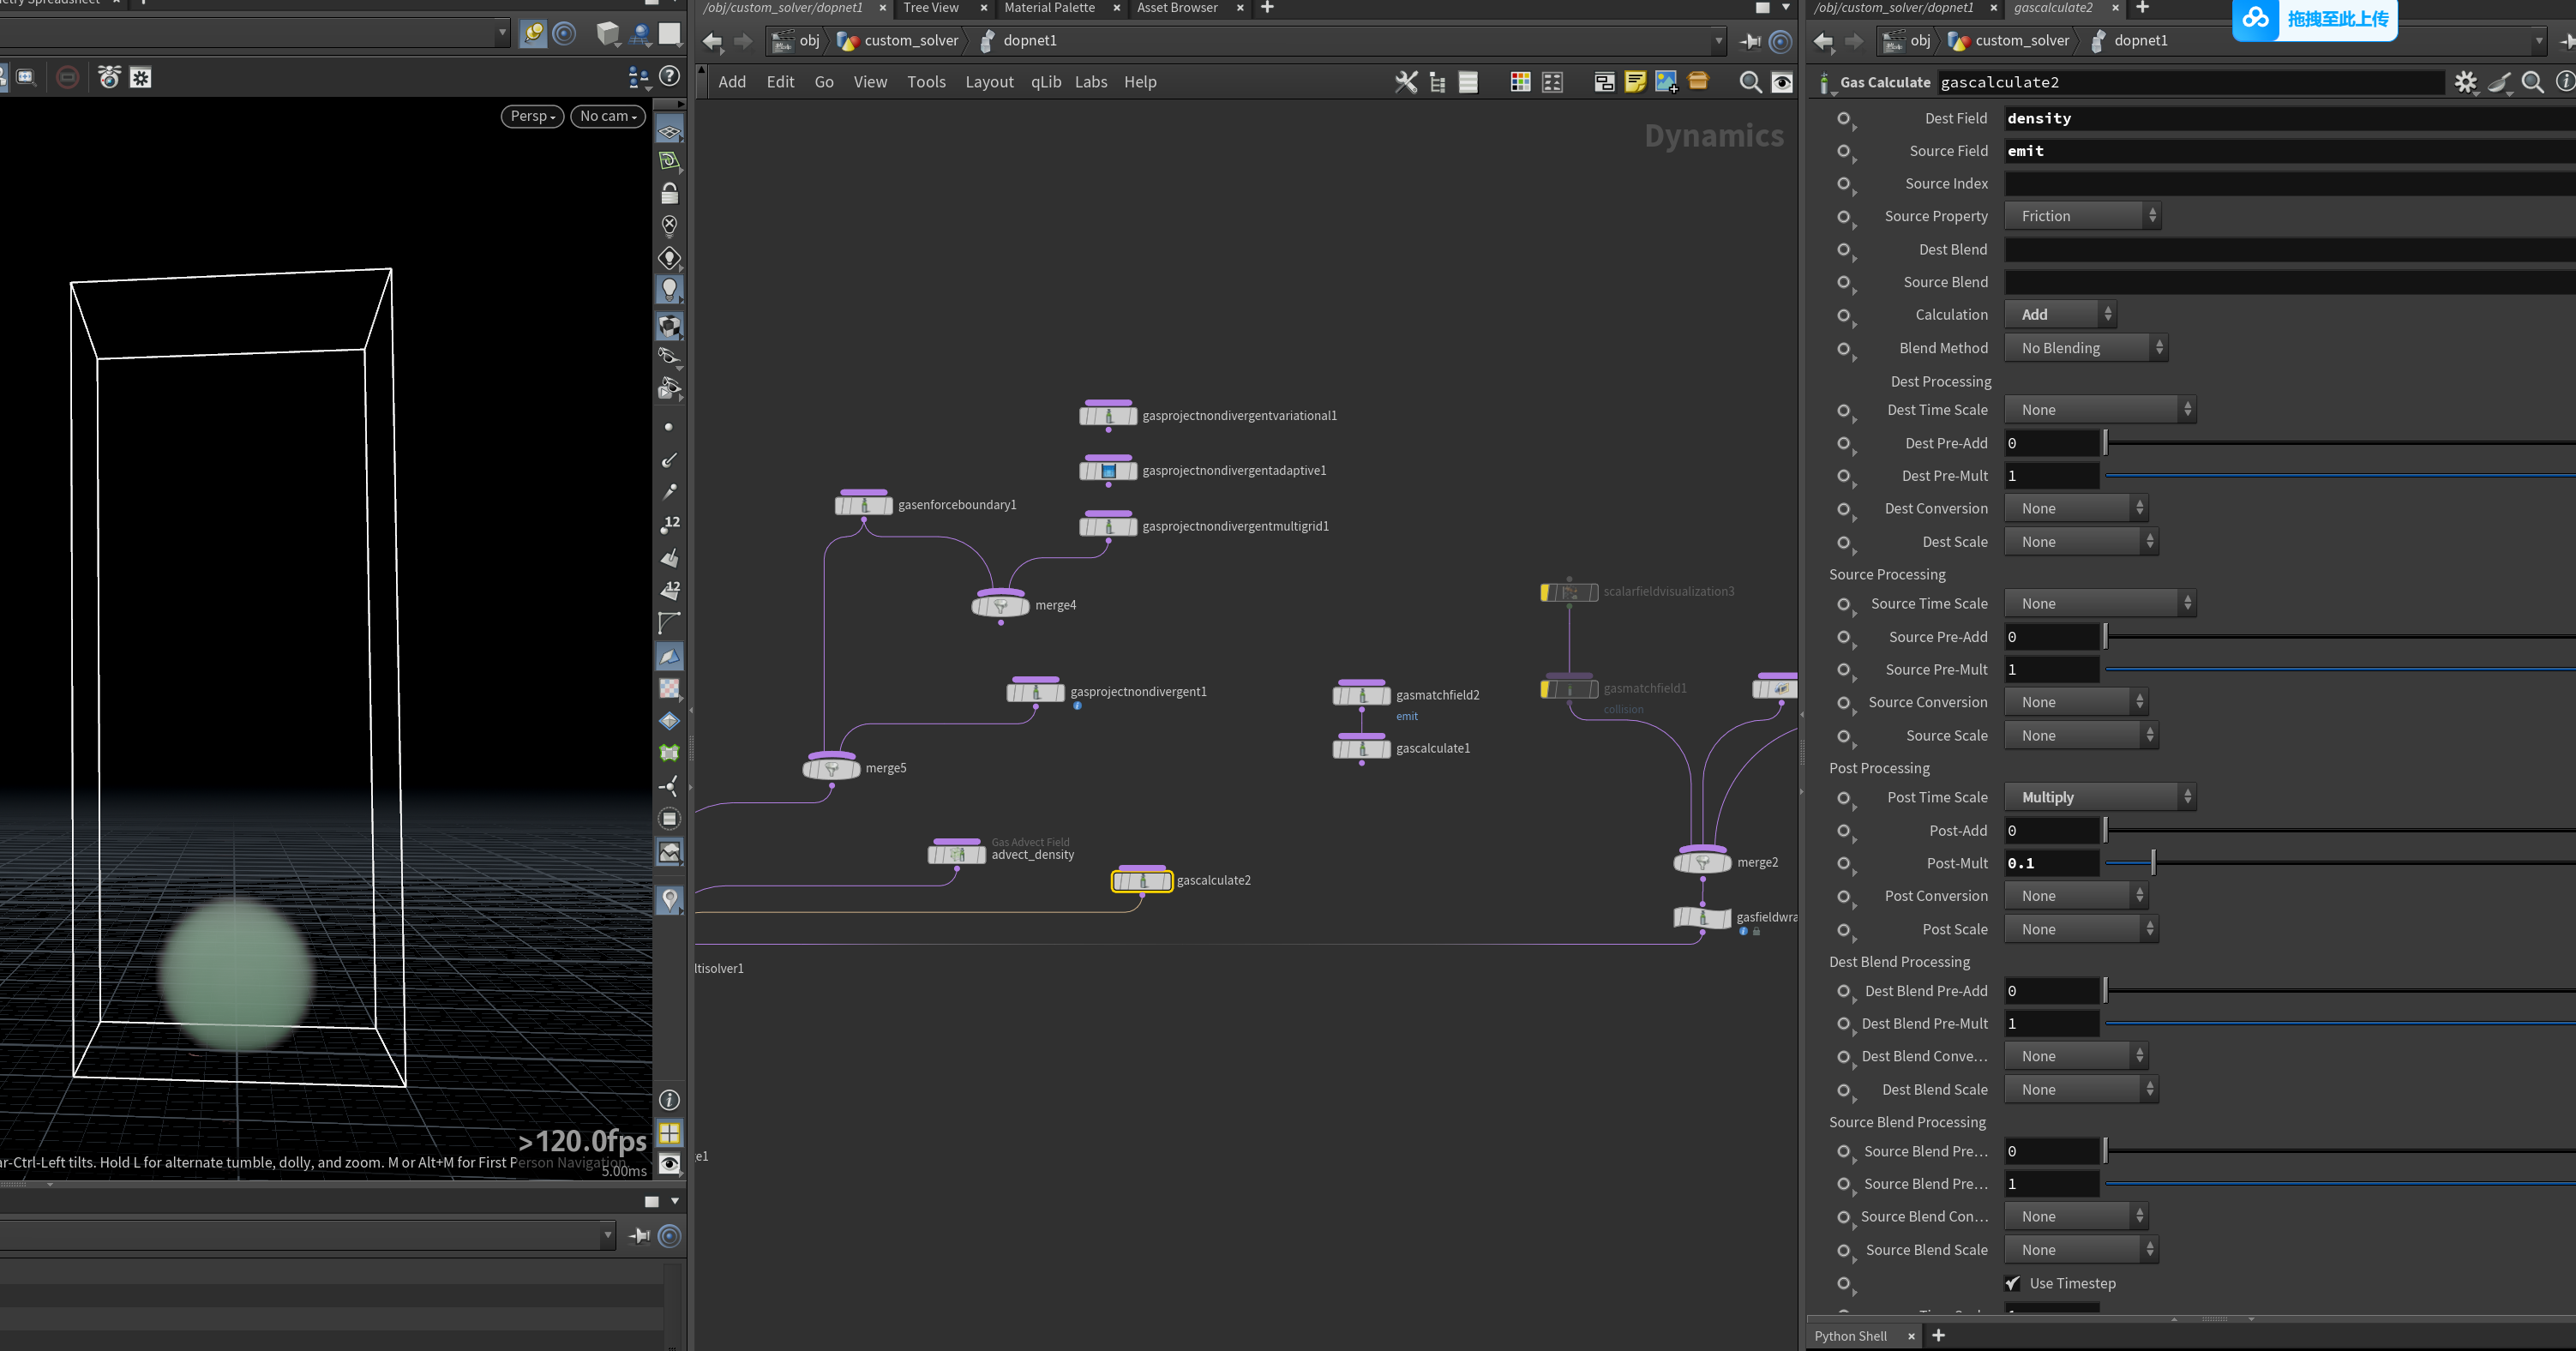Open the parameter gear settings icon
Image resolution: width=2576 pixels, height=1351 pixels.
tap(2466, 82)
